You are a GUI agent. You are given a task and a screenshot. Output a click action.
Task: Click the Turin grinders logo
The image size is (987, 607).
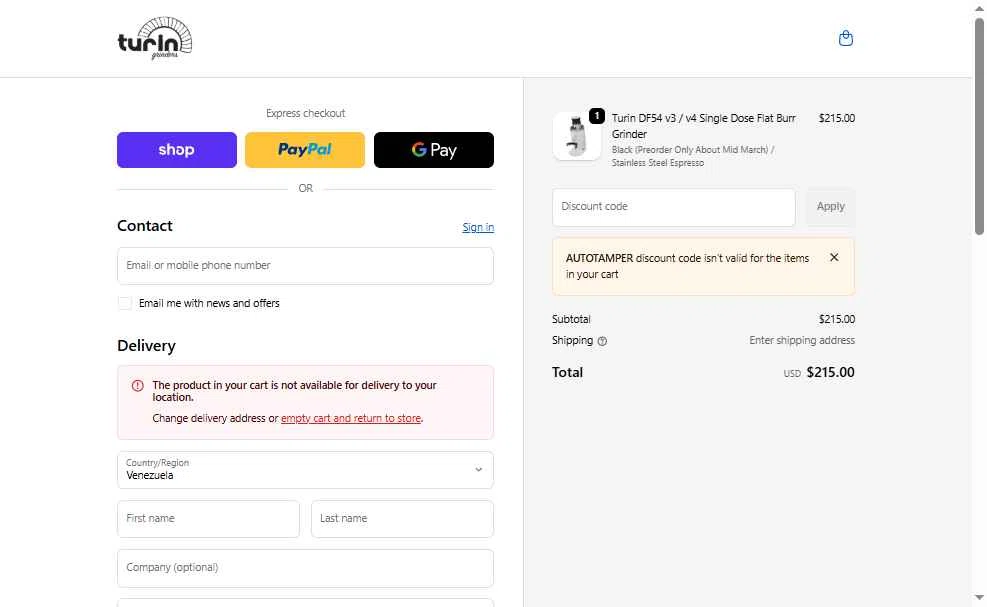point(155,38)
